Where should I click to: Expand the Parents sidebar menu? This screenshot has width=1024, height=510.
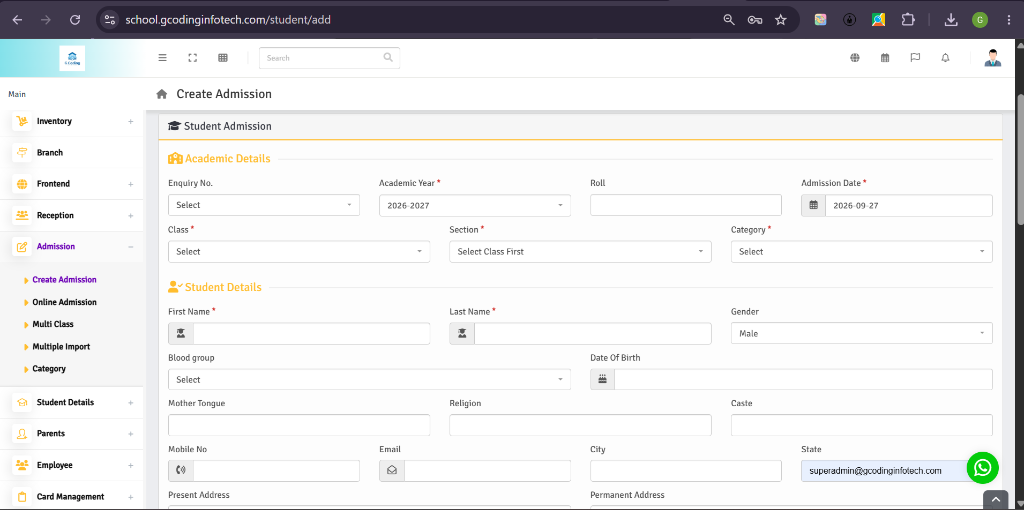pyautogui.click(x=72, y=434)
